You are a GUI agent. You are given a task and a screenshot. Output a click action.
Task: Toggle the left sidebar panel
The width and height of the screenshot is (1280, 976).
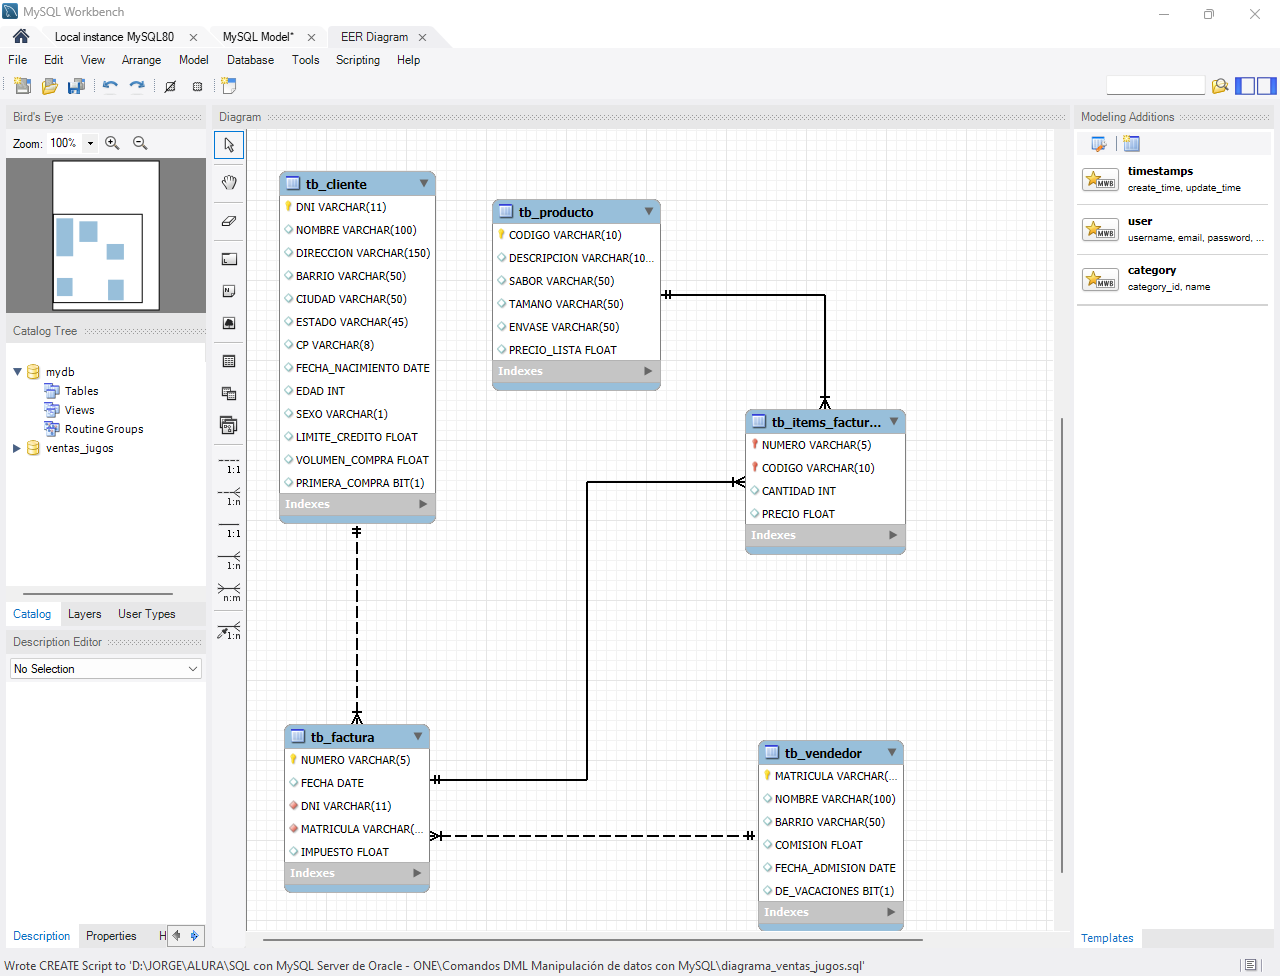[1245, 86]
